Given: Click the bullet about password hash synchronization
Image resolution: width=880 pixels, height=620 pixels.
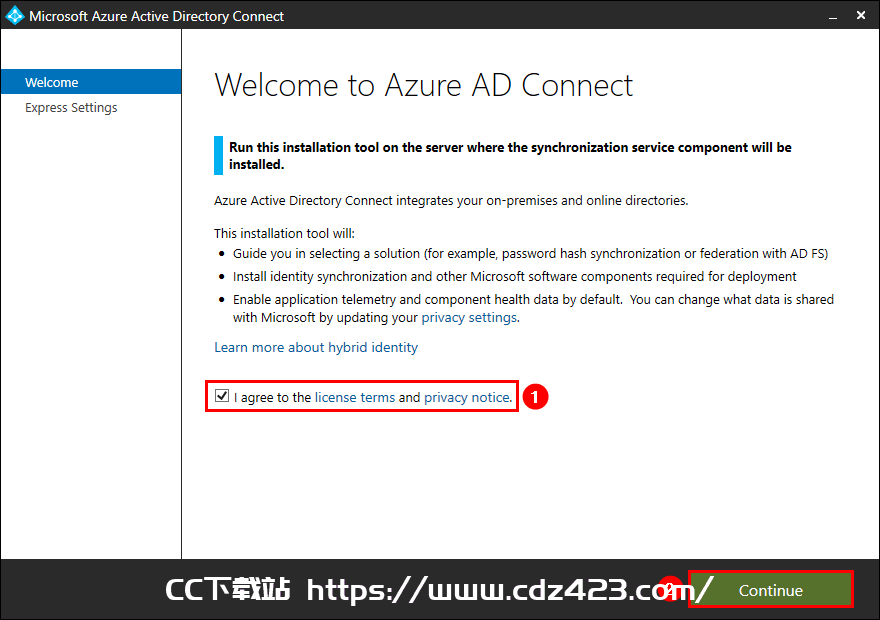Looking at the screenshot, I should pyautogui.click(x=530, y=254).
